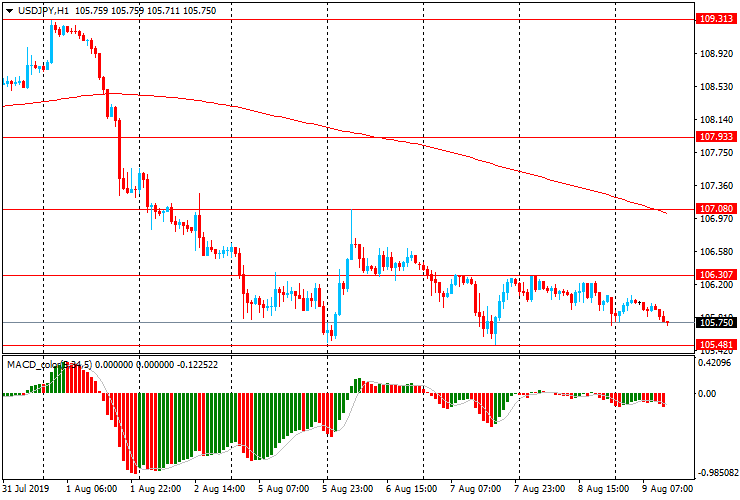740x500 pixels.
Task: Click the 2 Aug 14:00 time axis label
Action: point(219,488)
